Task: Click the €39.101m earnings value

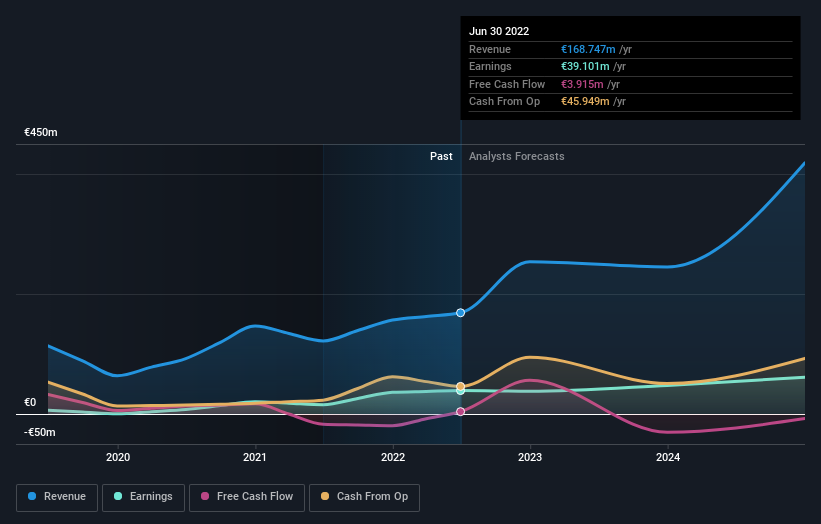Action: [585, 66]
